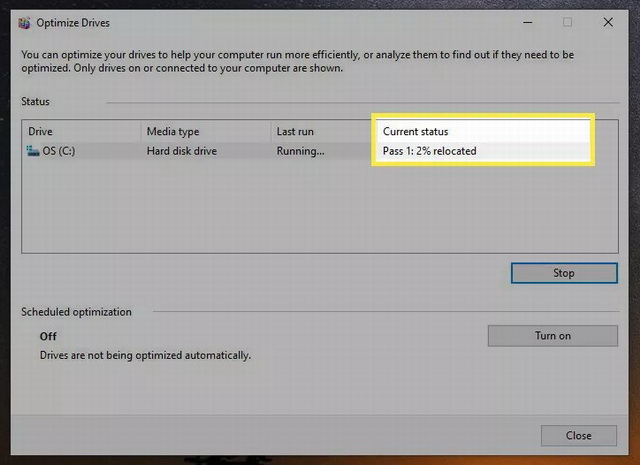Sort by the Last run column header

322,131
